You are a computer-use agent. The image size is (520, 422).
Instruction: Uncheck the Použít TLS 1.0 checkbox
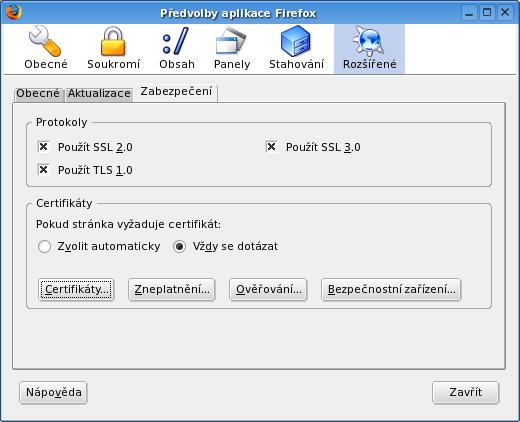click(x=43, y=170)
